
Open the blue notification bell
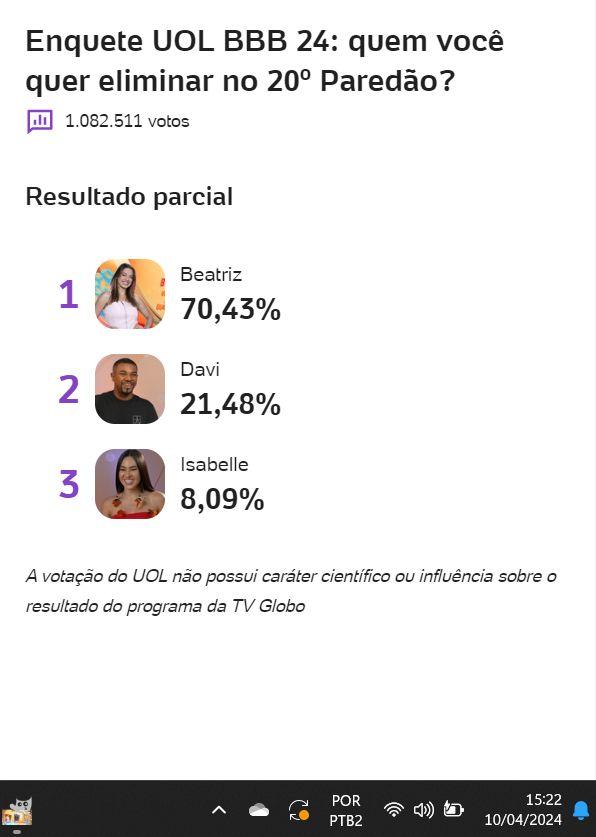pos(581,810)
